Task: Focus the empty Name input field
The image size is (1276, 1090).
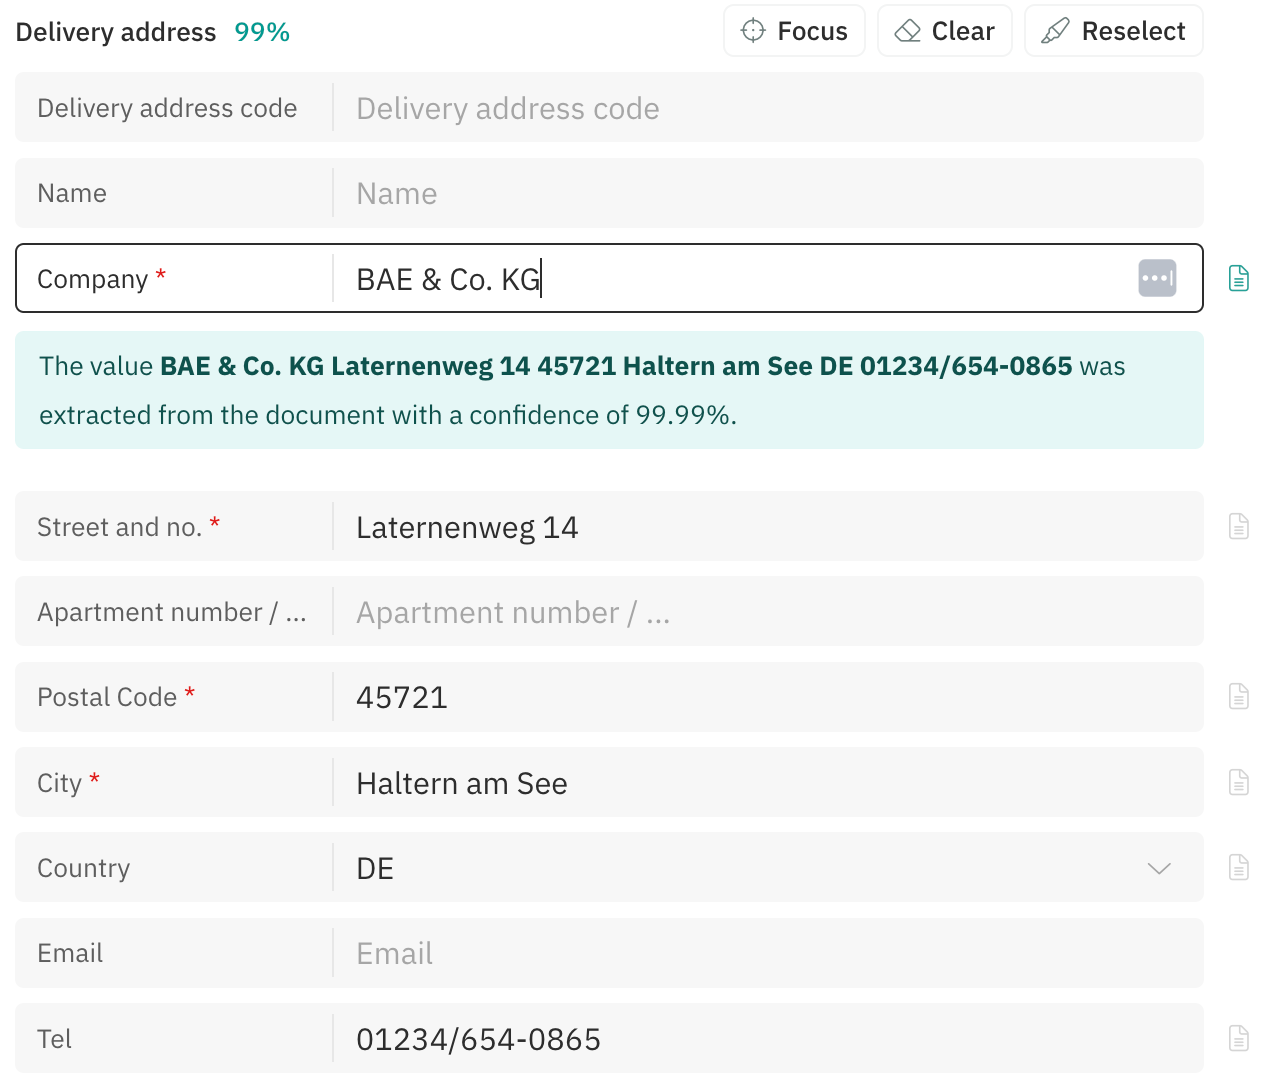Action: click(x=760, y=193)
